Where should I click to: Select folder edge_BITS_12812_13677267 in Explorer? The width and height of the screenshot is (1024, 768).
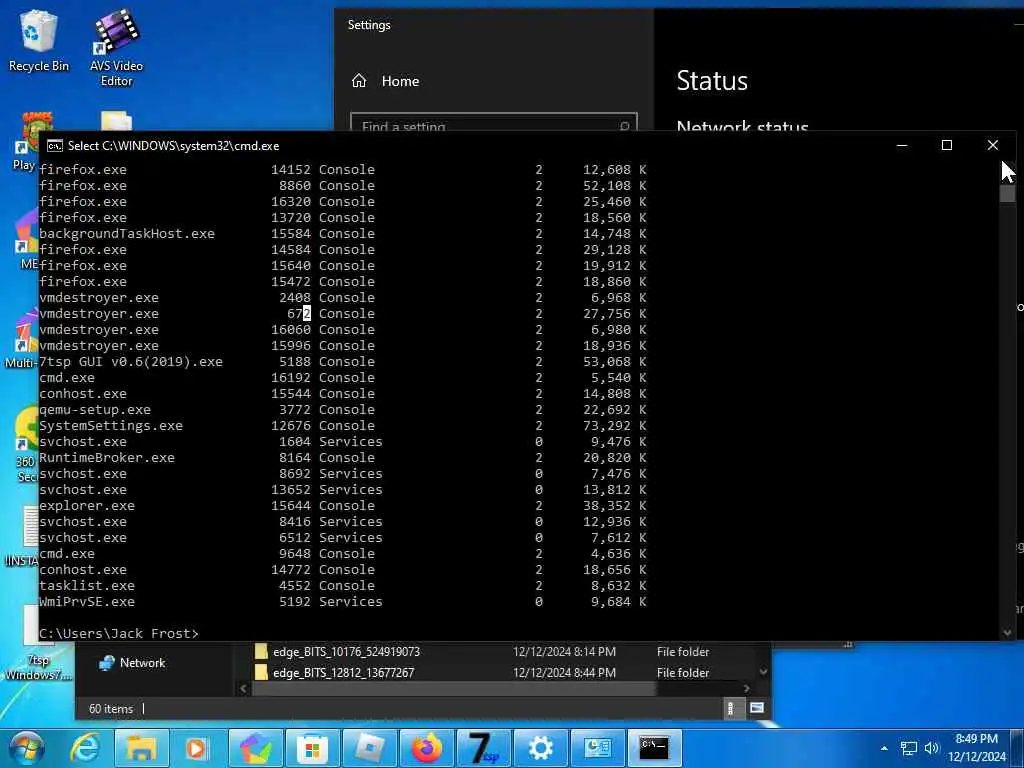point(344,673)
